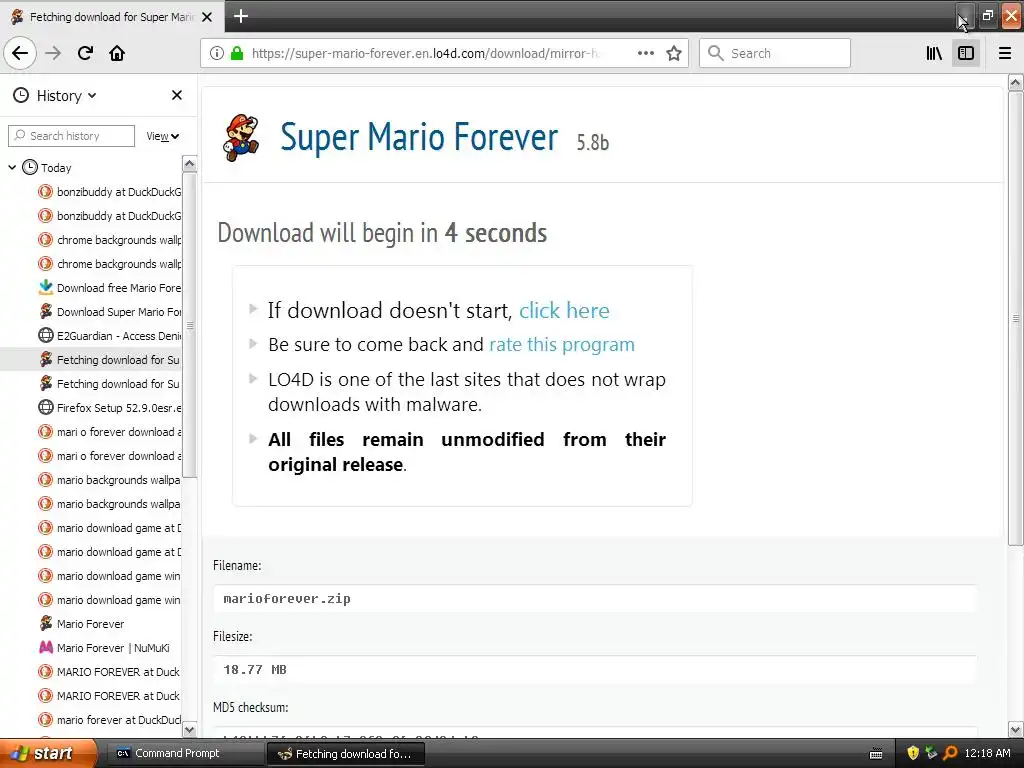Viewport: 1024px width, 768px height.
Task: Open the View dropdown in history
Action: [163, 136]
